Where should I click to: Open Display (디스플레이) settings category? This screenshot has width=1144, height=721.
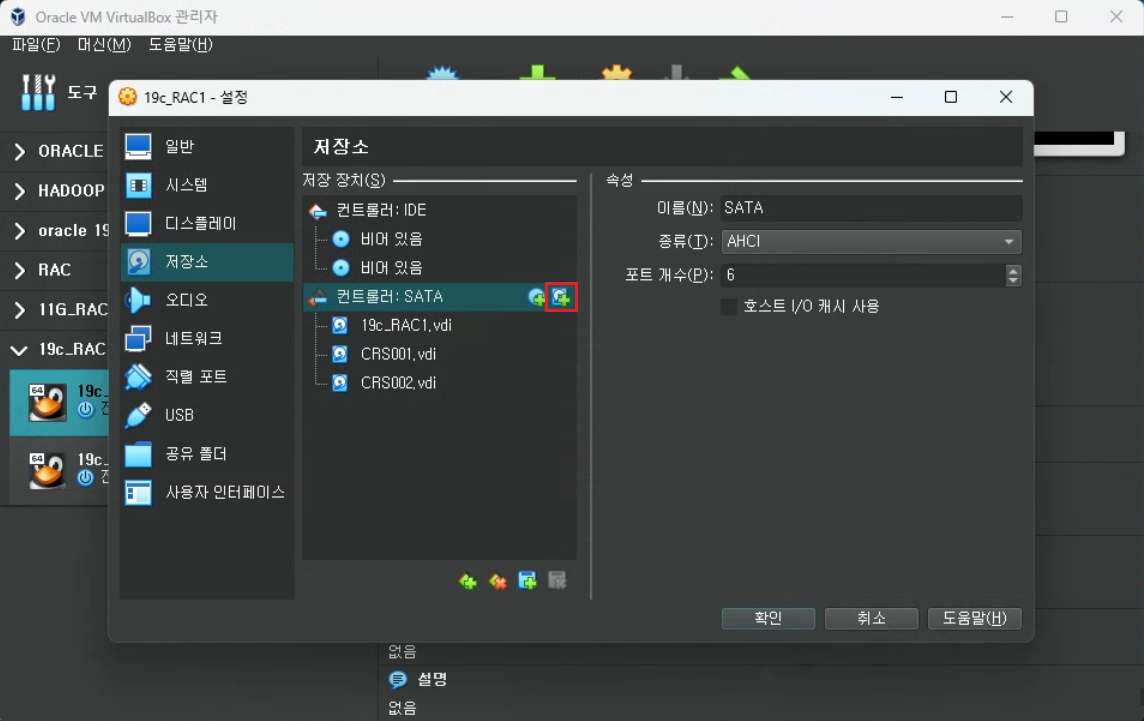point(207,223)
